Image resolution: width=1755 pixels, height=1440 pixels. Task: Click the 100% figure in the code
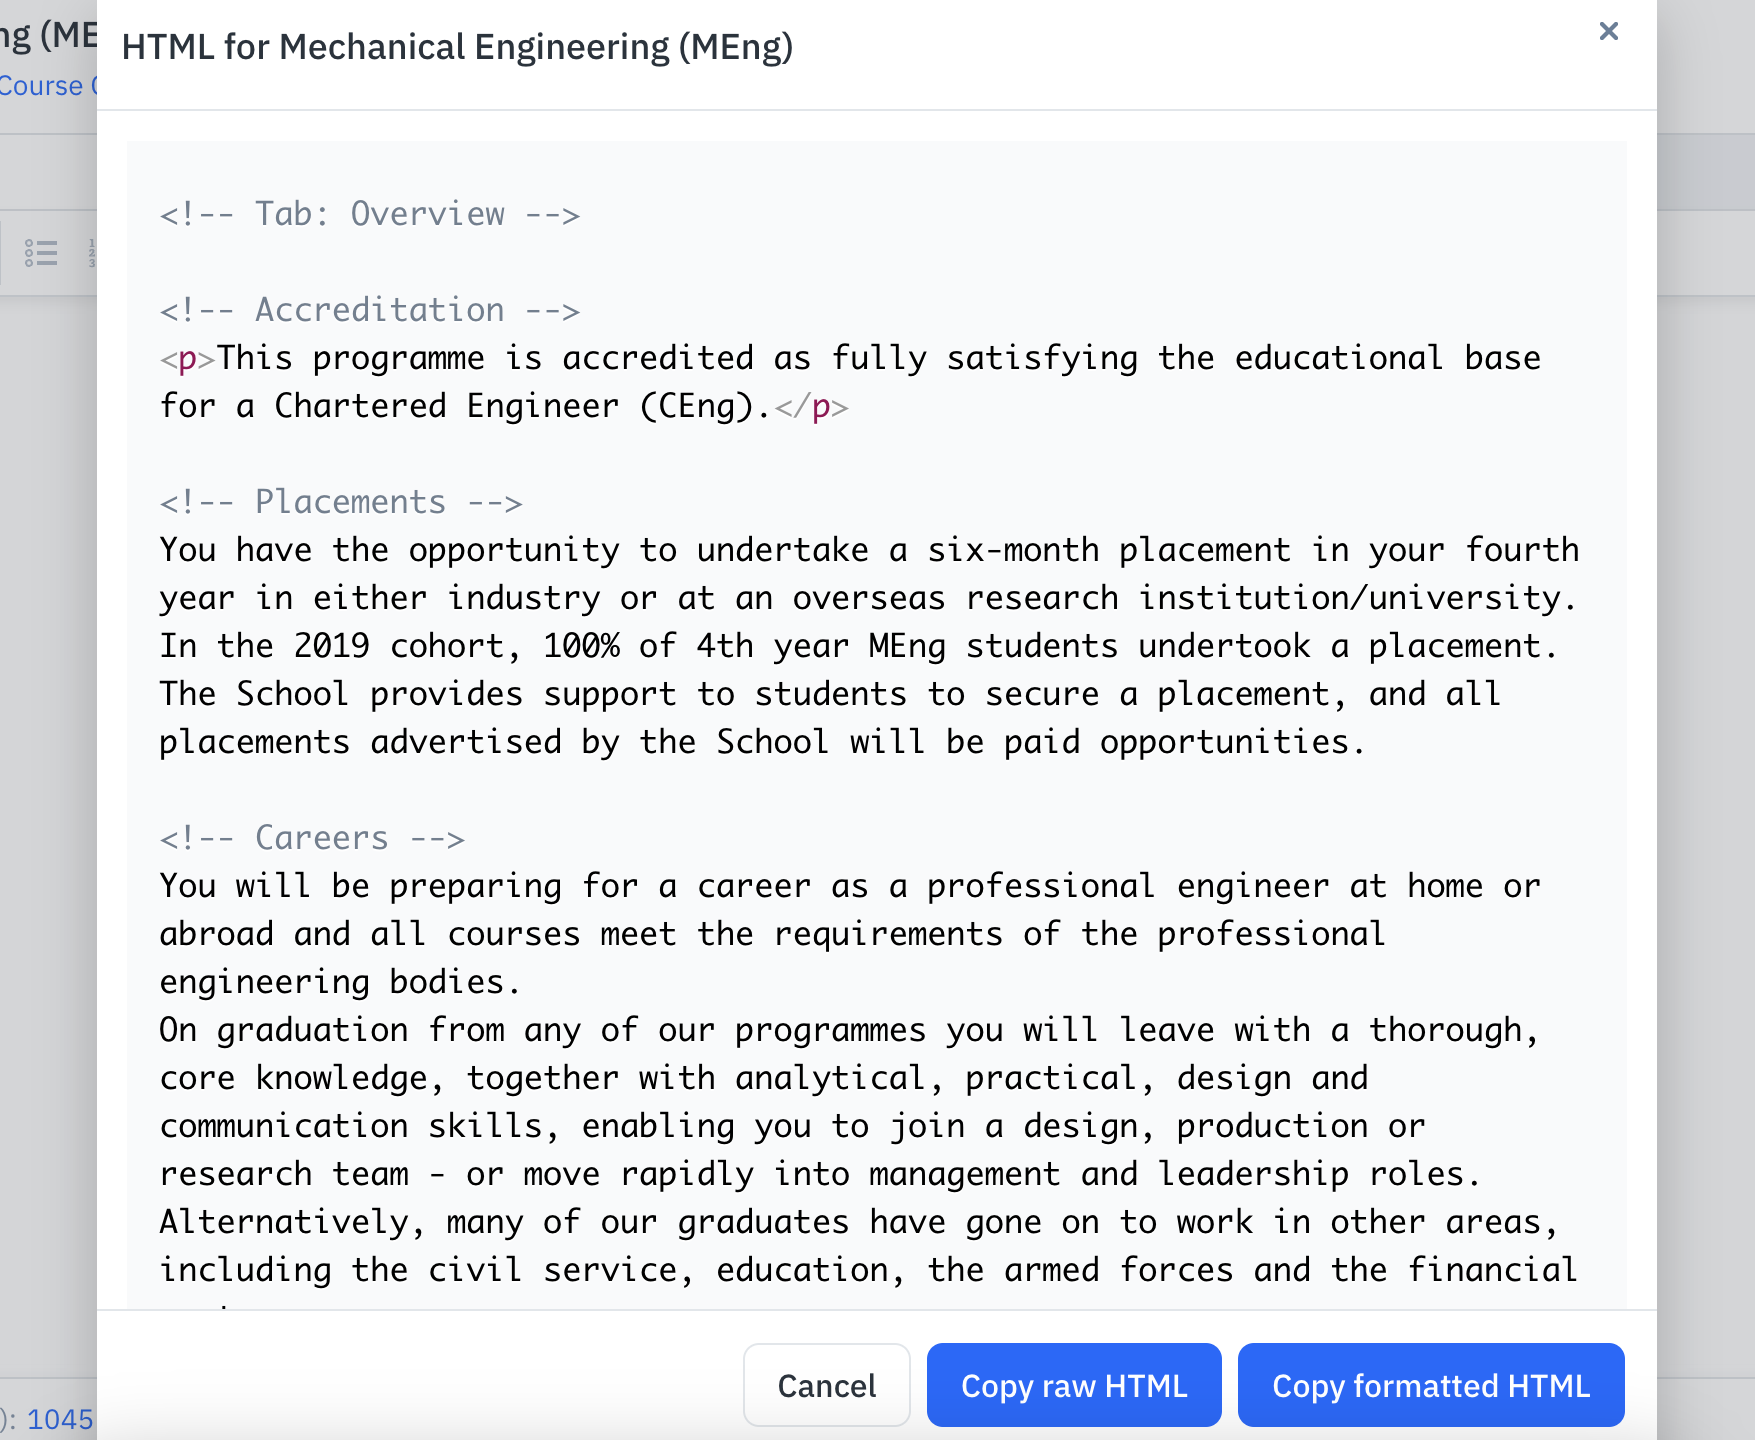[581, 646]
